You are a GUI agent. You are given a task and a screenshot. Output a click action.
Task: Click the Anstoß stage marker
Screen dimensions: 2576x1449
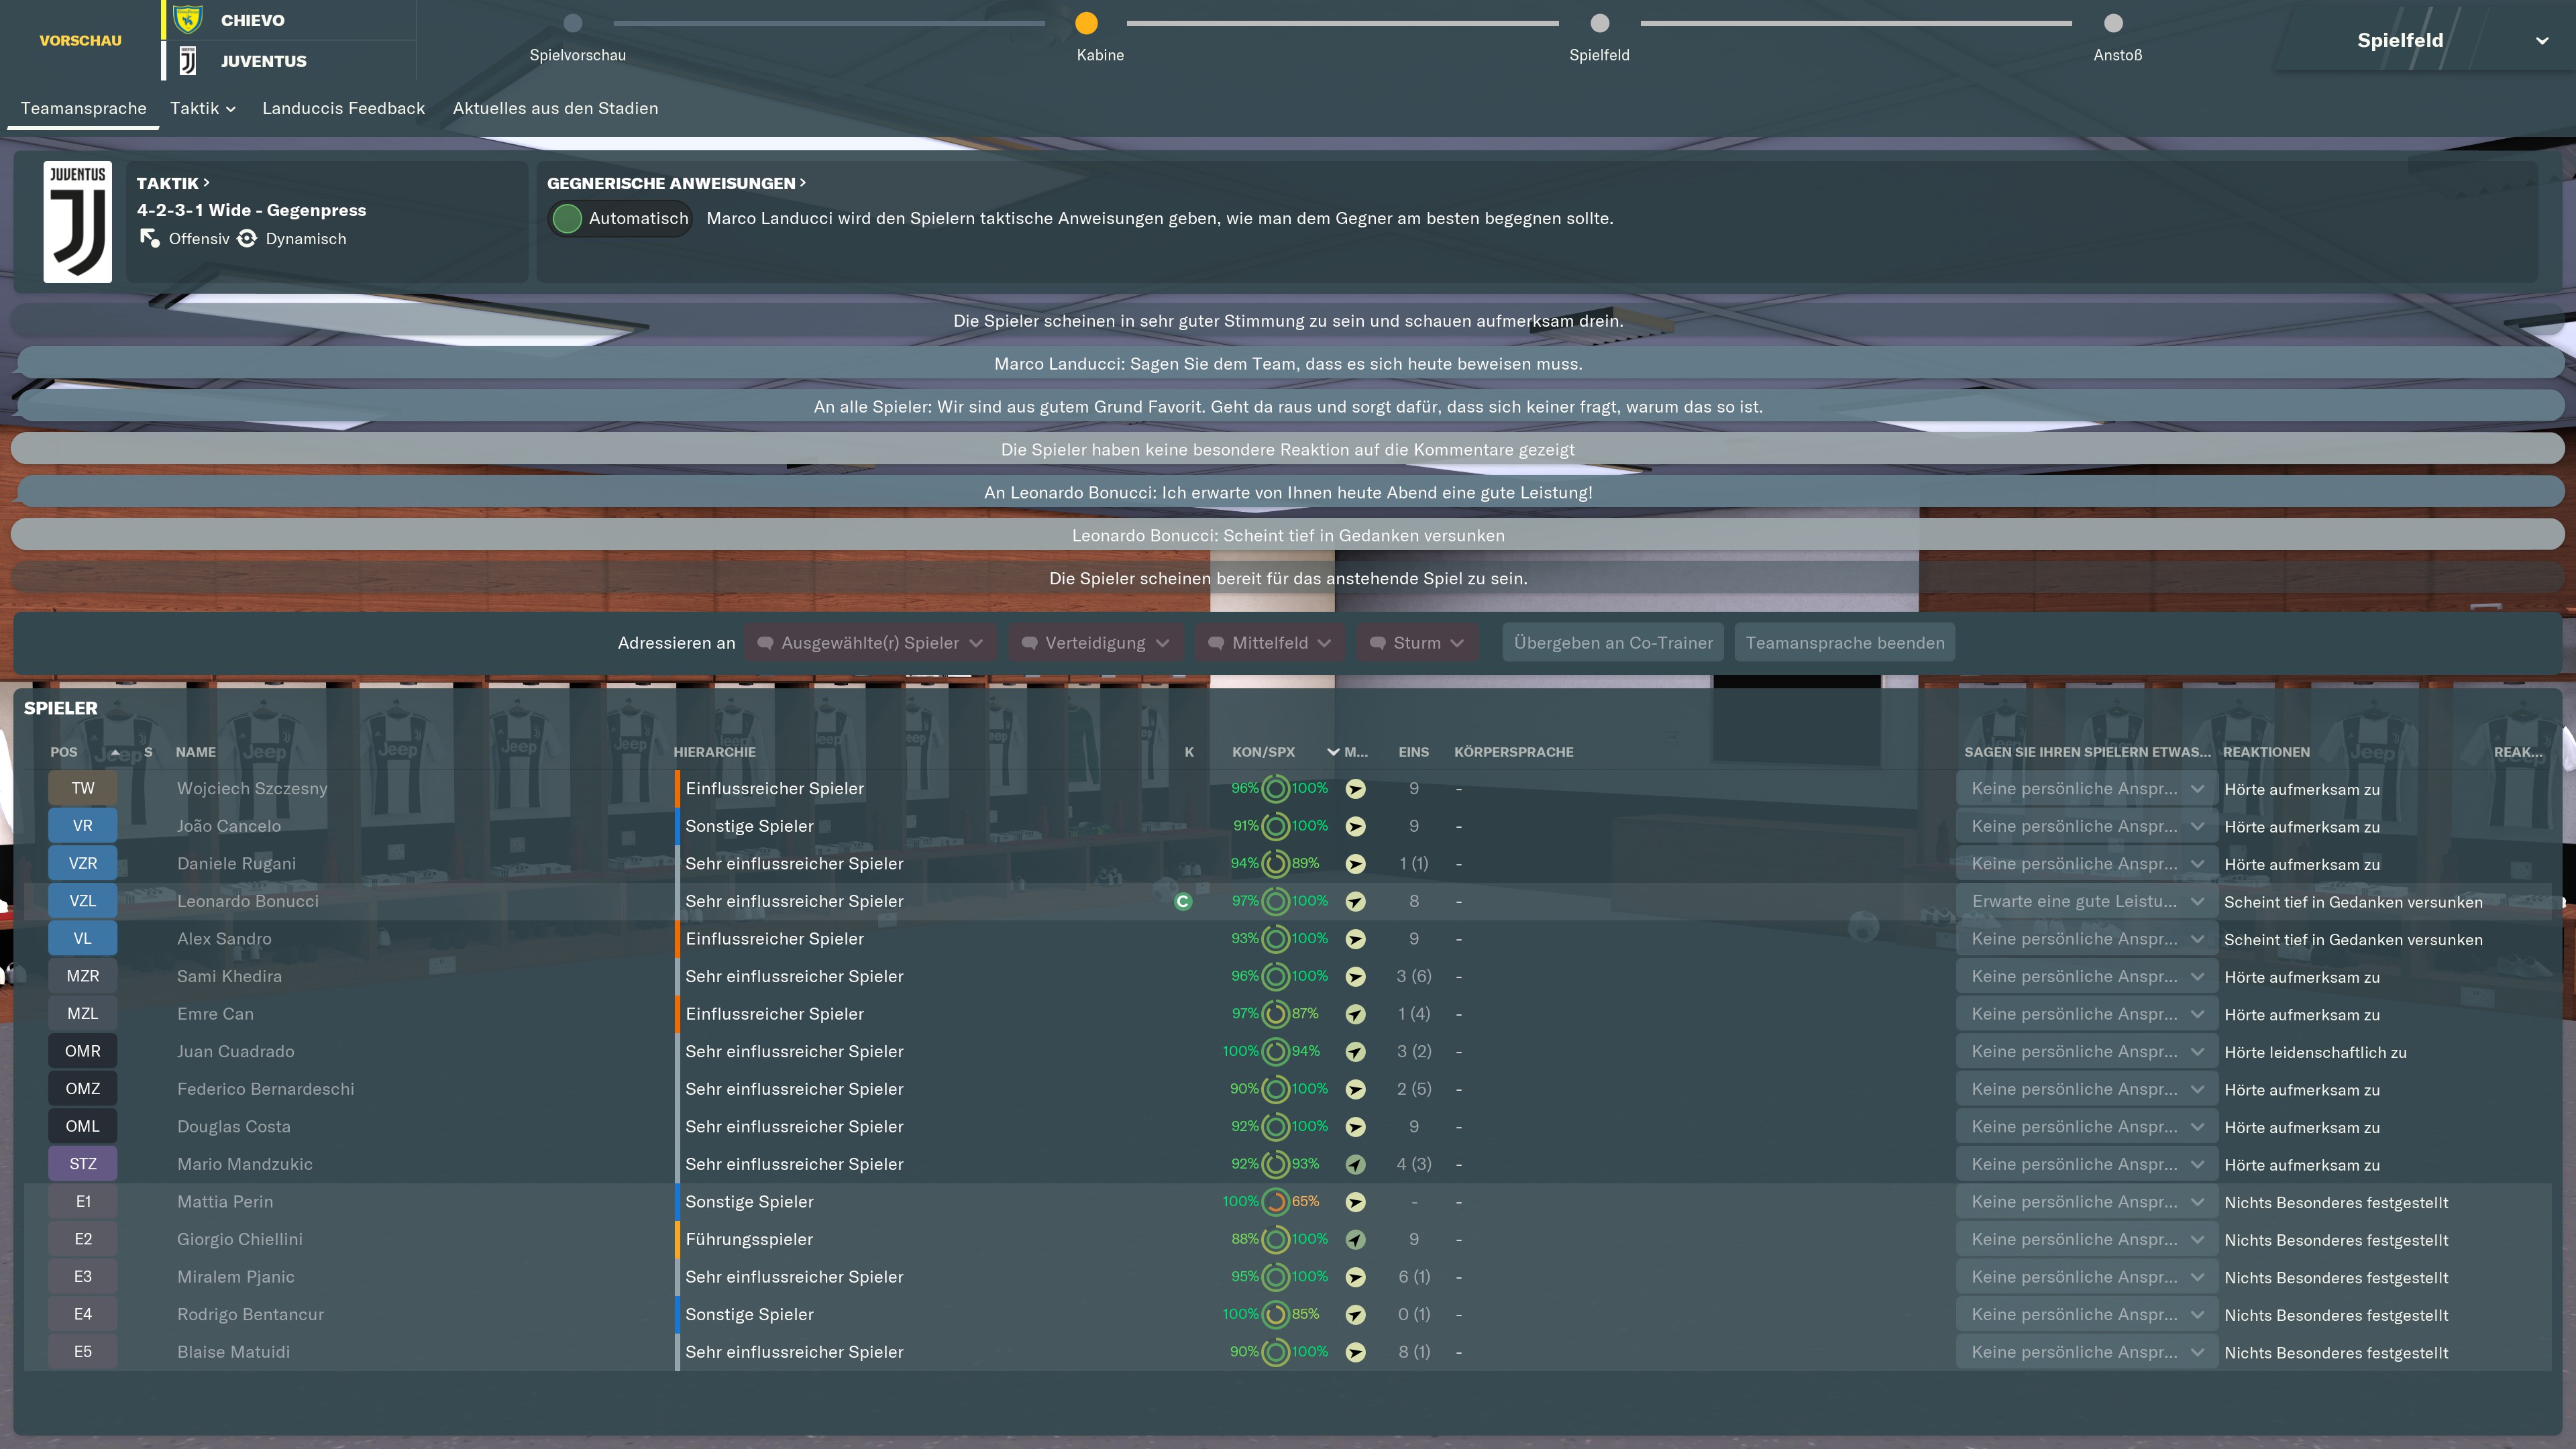click(2113, 23)
